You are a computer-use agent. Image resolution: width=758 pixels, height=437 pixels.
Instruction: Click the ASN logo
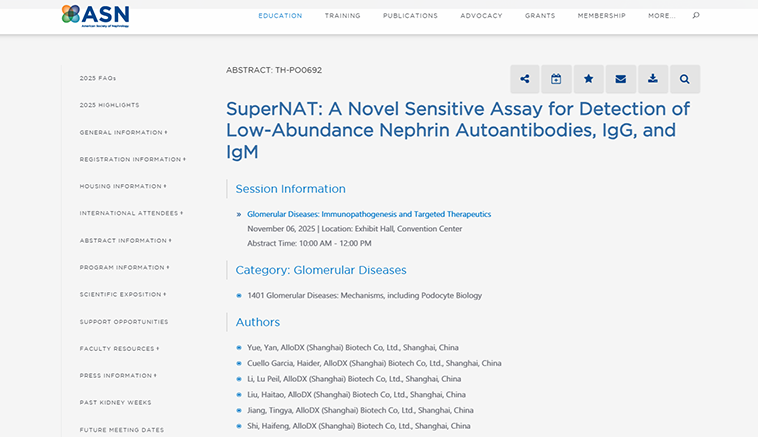tap(95, 14)
